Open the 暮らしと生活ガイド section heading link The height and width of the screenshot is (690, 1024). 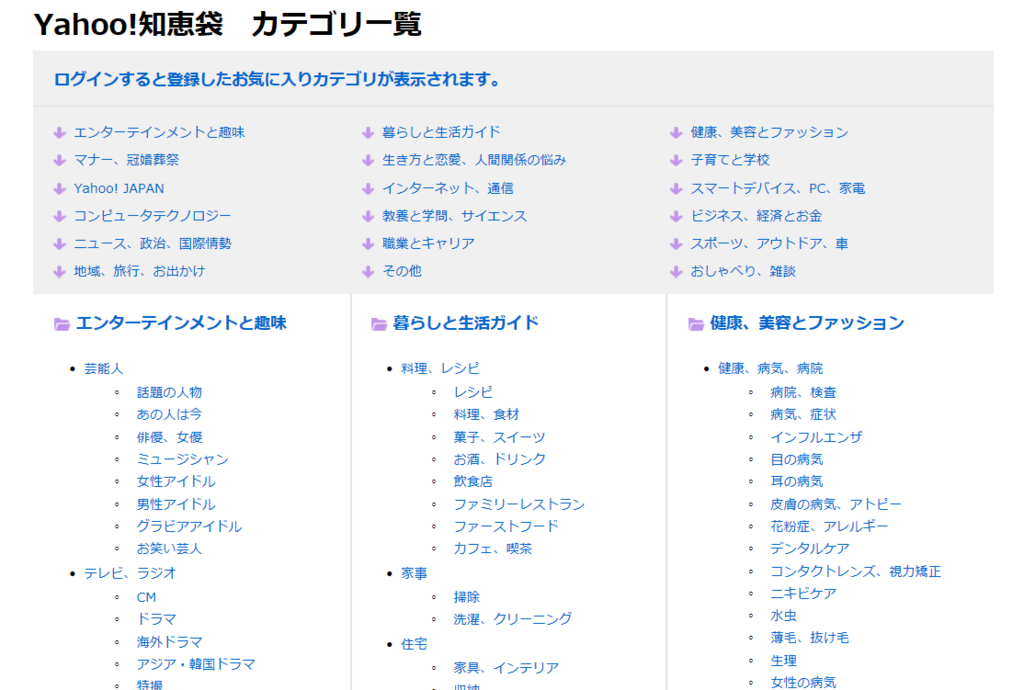(x=466, y=323)
